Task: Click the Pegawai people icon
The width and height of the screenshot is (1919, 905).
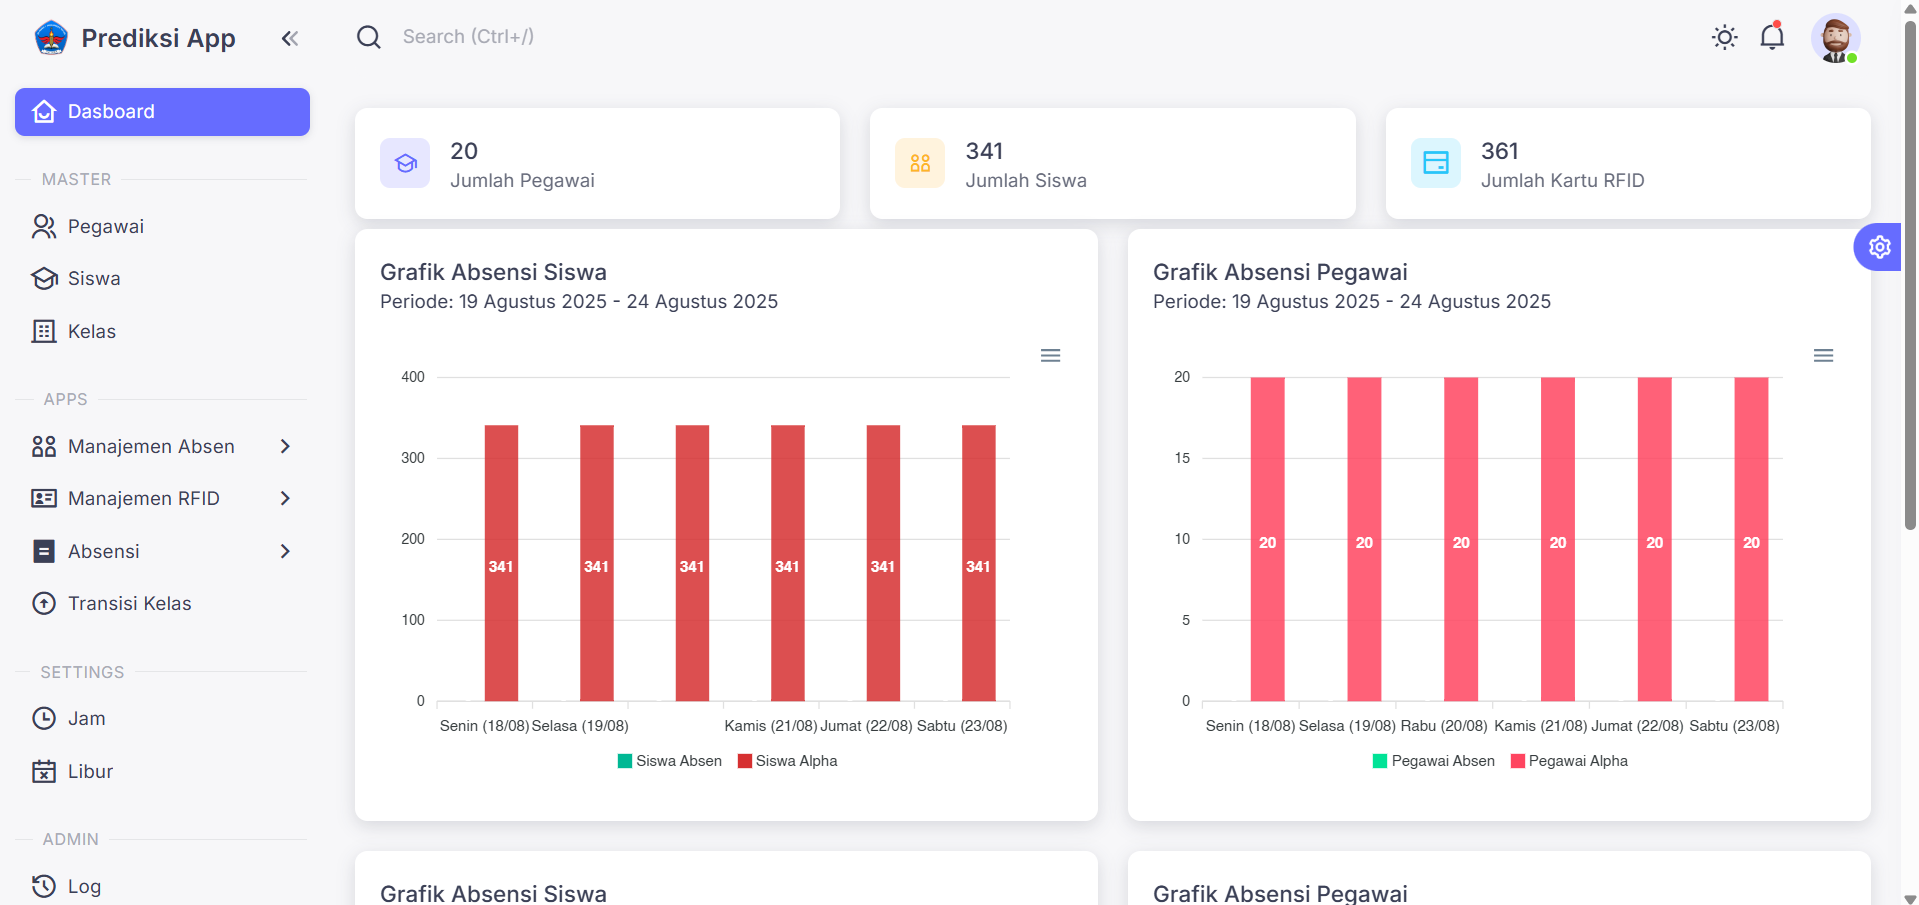Action: click(44, 227)
